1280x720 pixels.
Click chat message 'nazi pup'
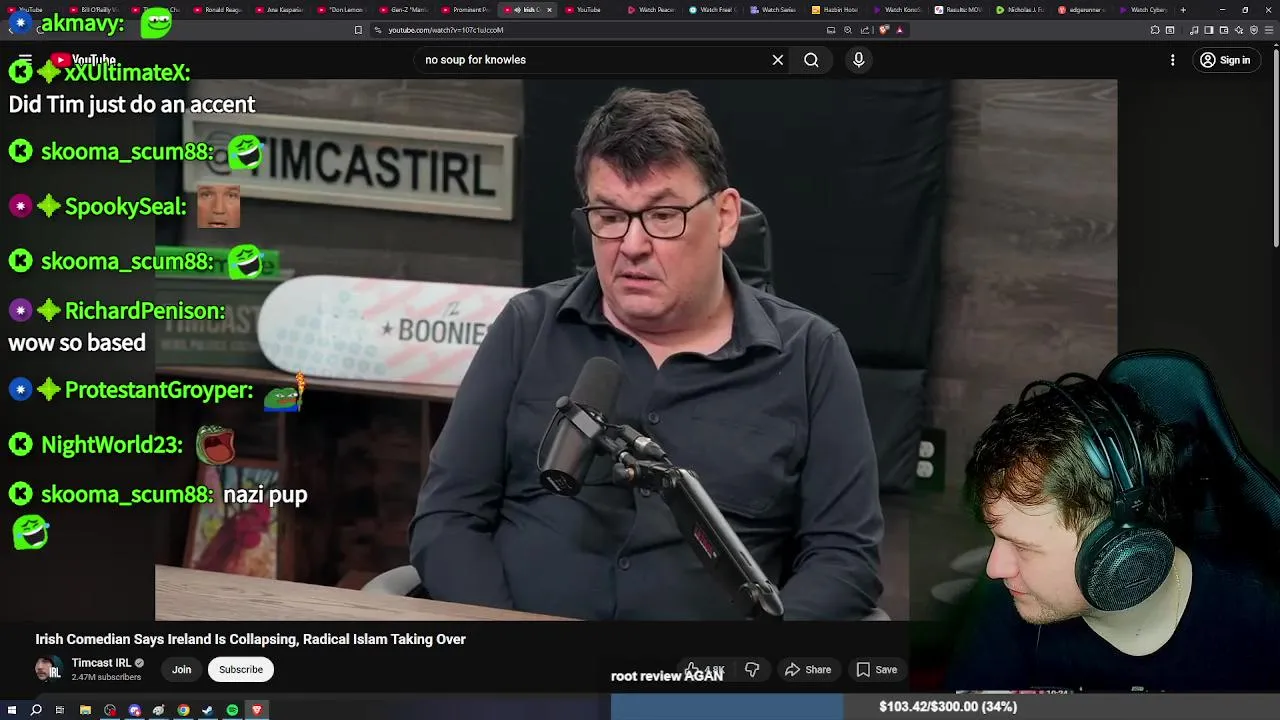265,495
